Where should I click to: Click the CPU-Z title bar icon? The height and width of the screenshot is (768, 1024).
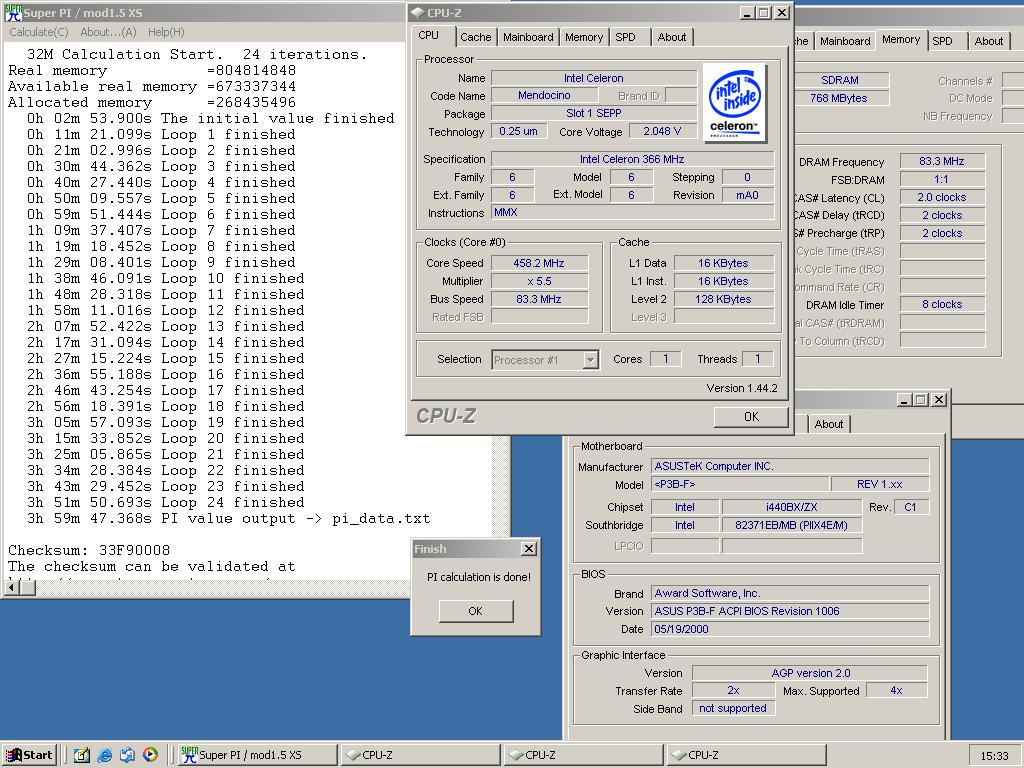click(417, 12)
